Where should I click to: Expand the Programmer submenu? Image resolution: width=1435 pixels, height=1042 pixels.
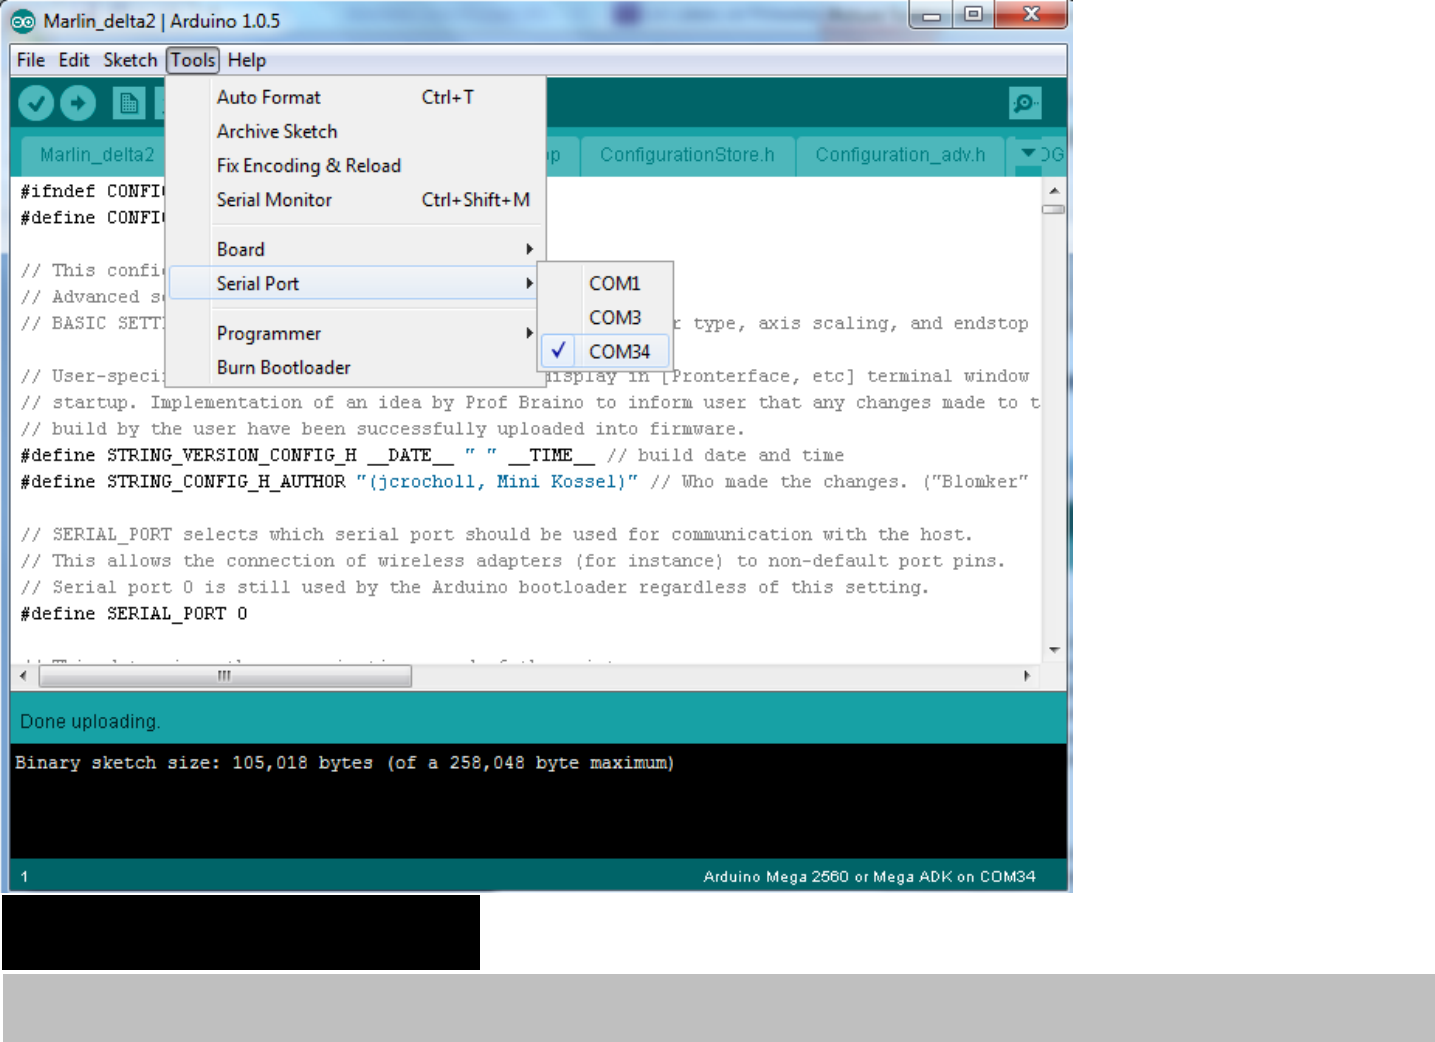357,333
